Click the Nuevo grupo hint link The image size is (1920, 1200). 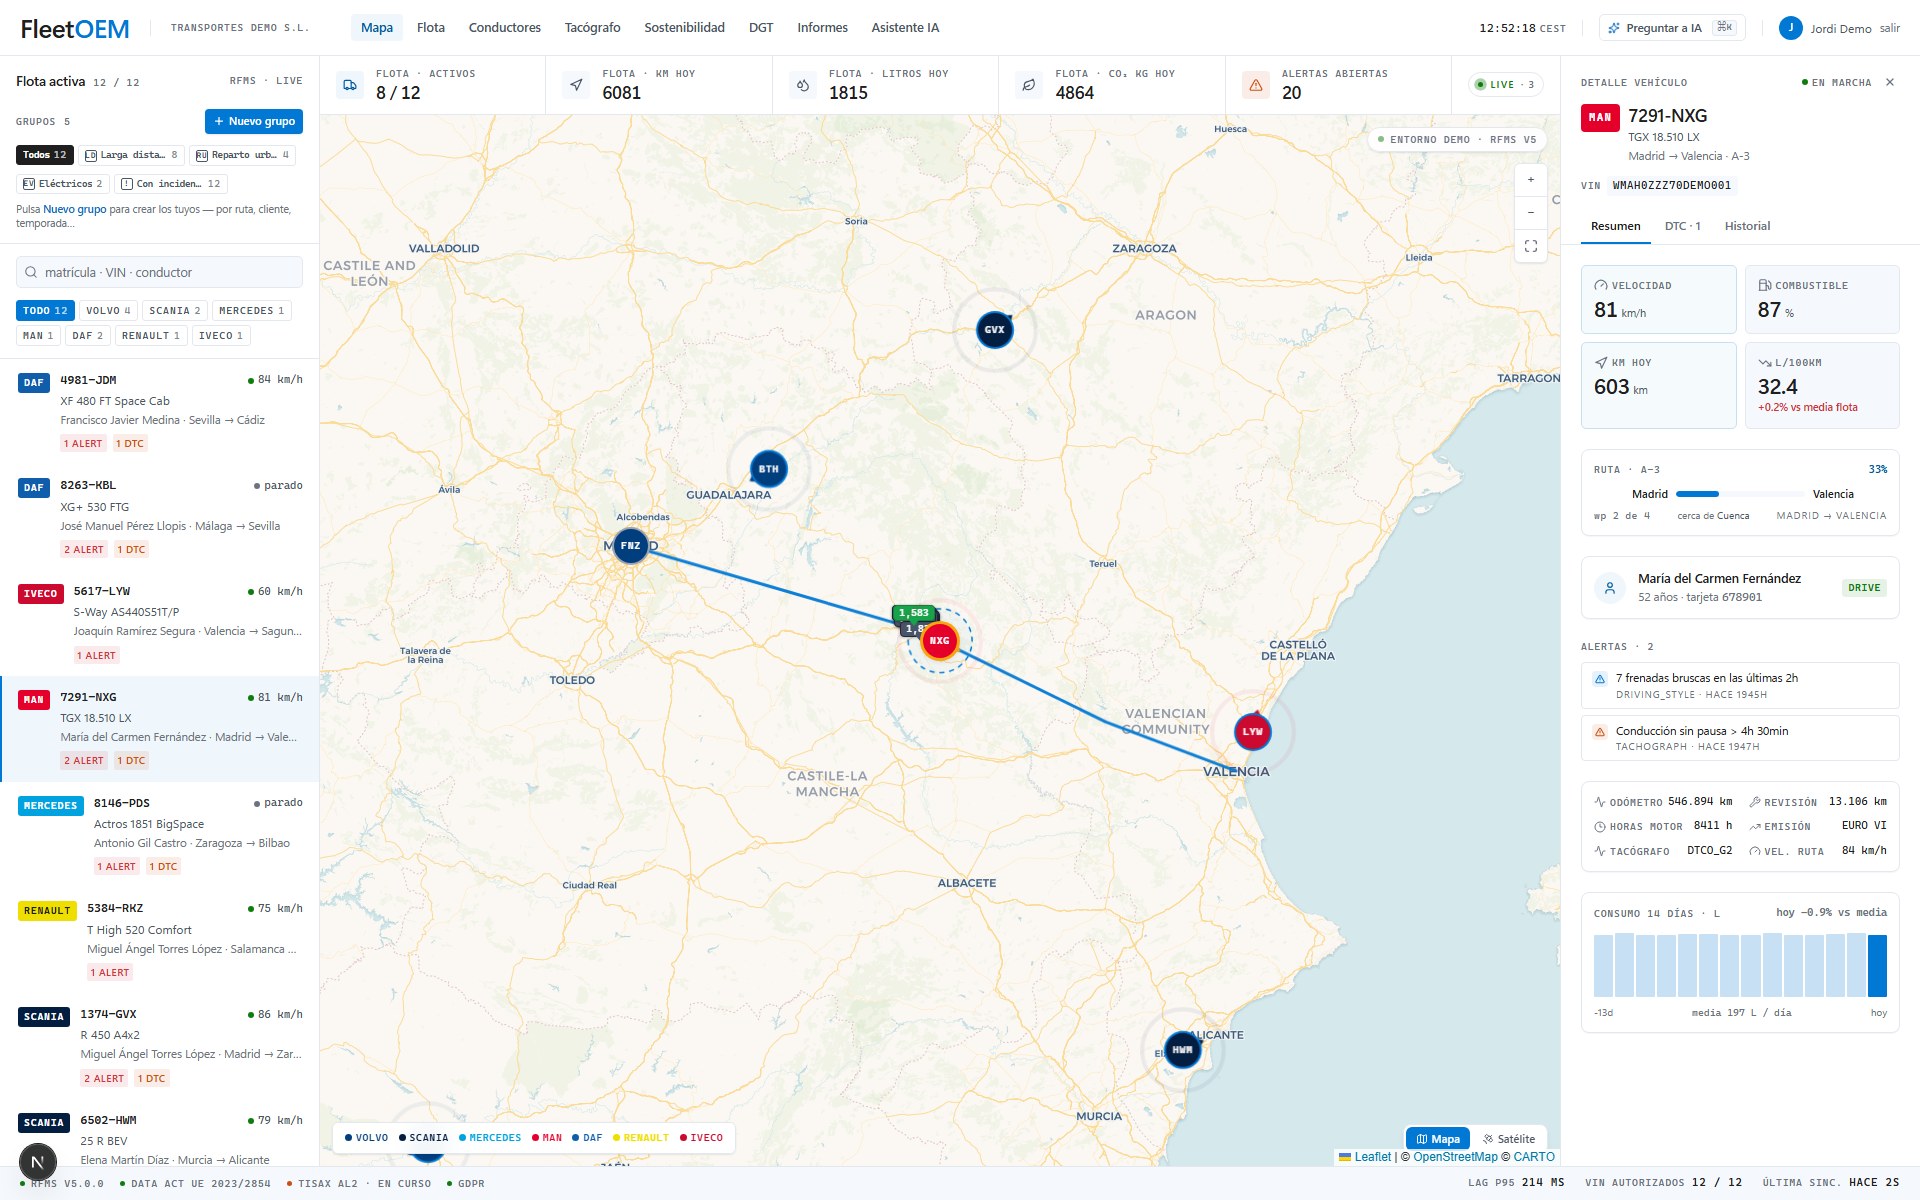point(74,210)
